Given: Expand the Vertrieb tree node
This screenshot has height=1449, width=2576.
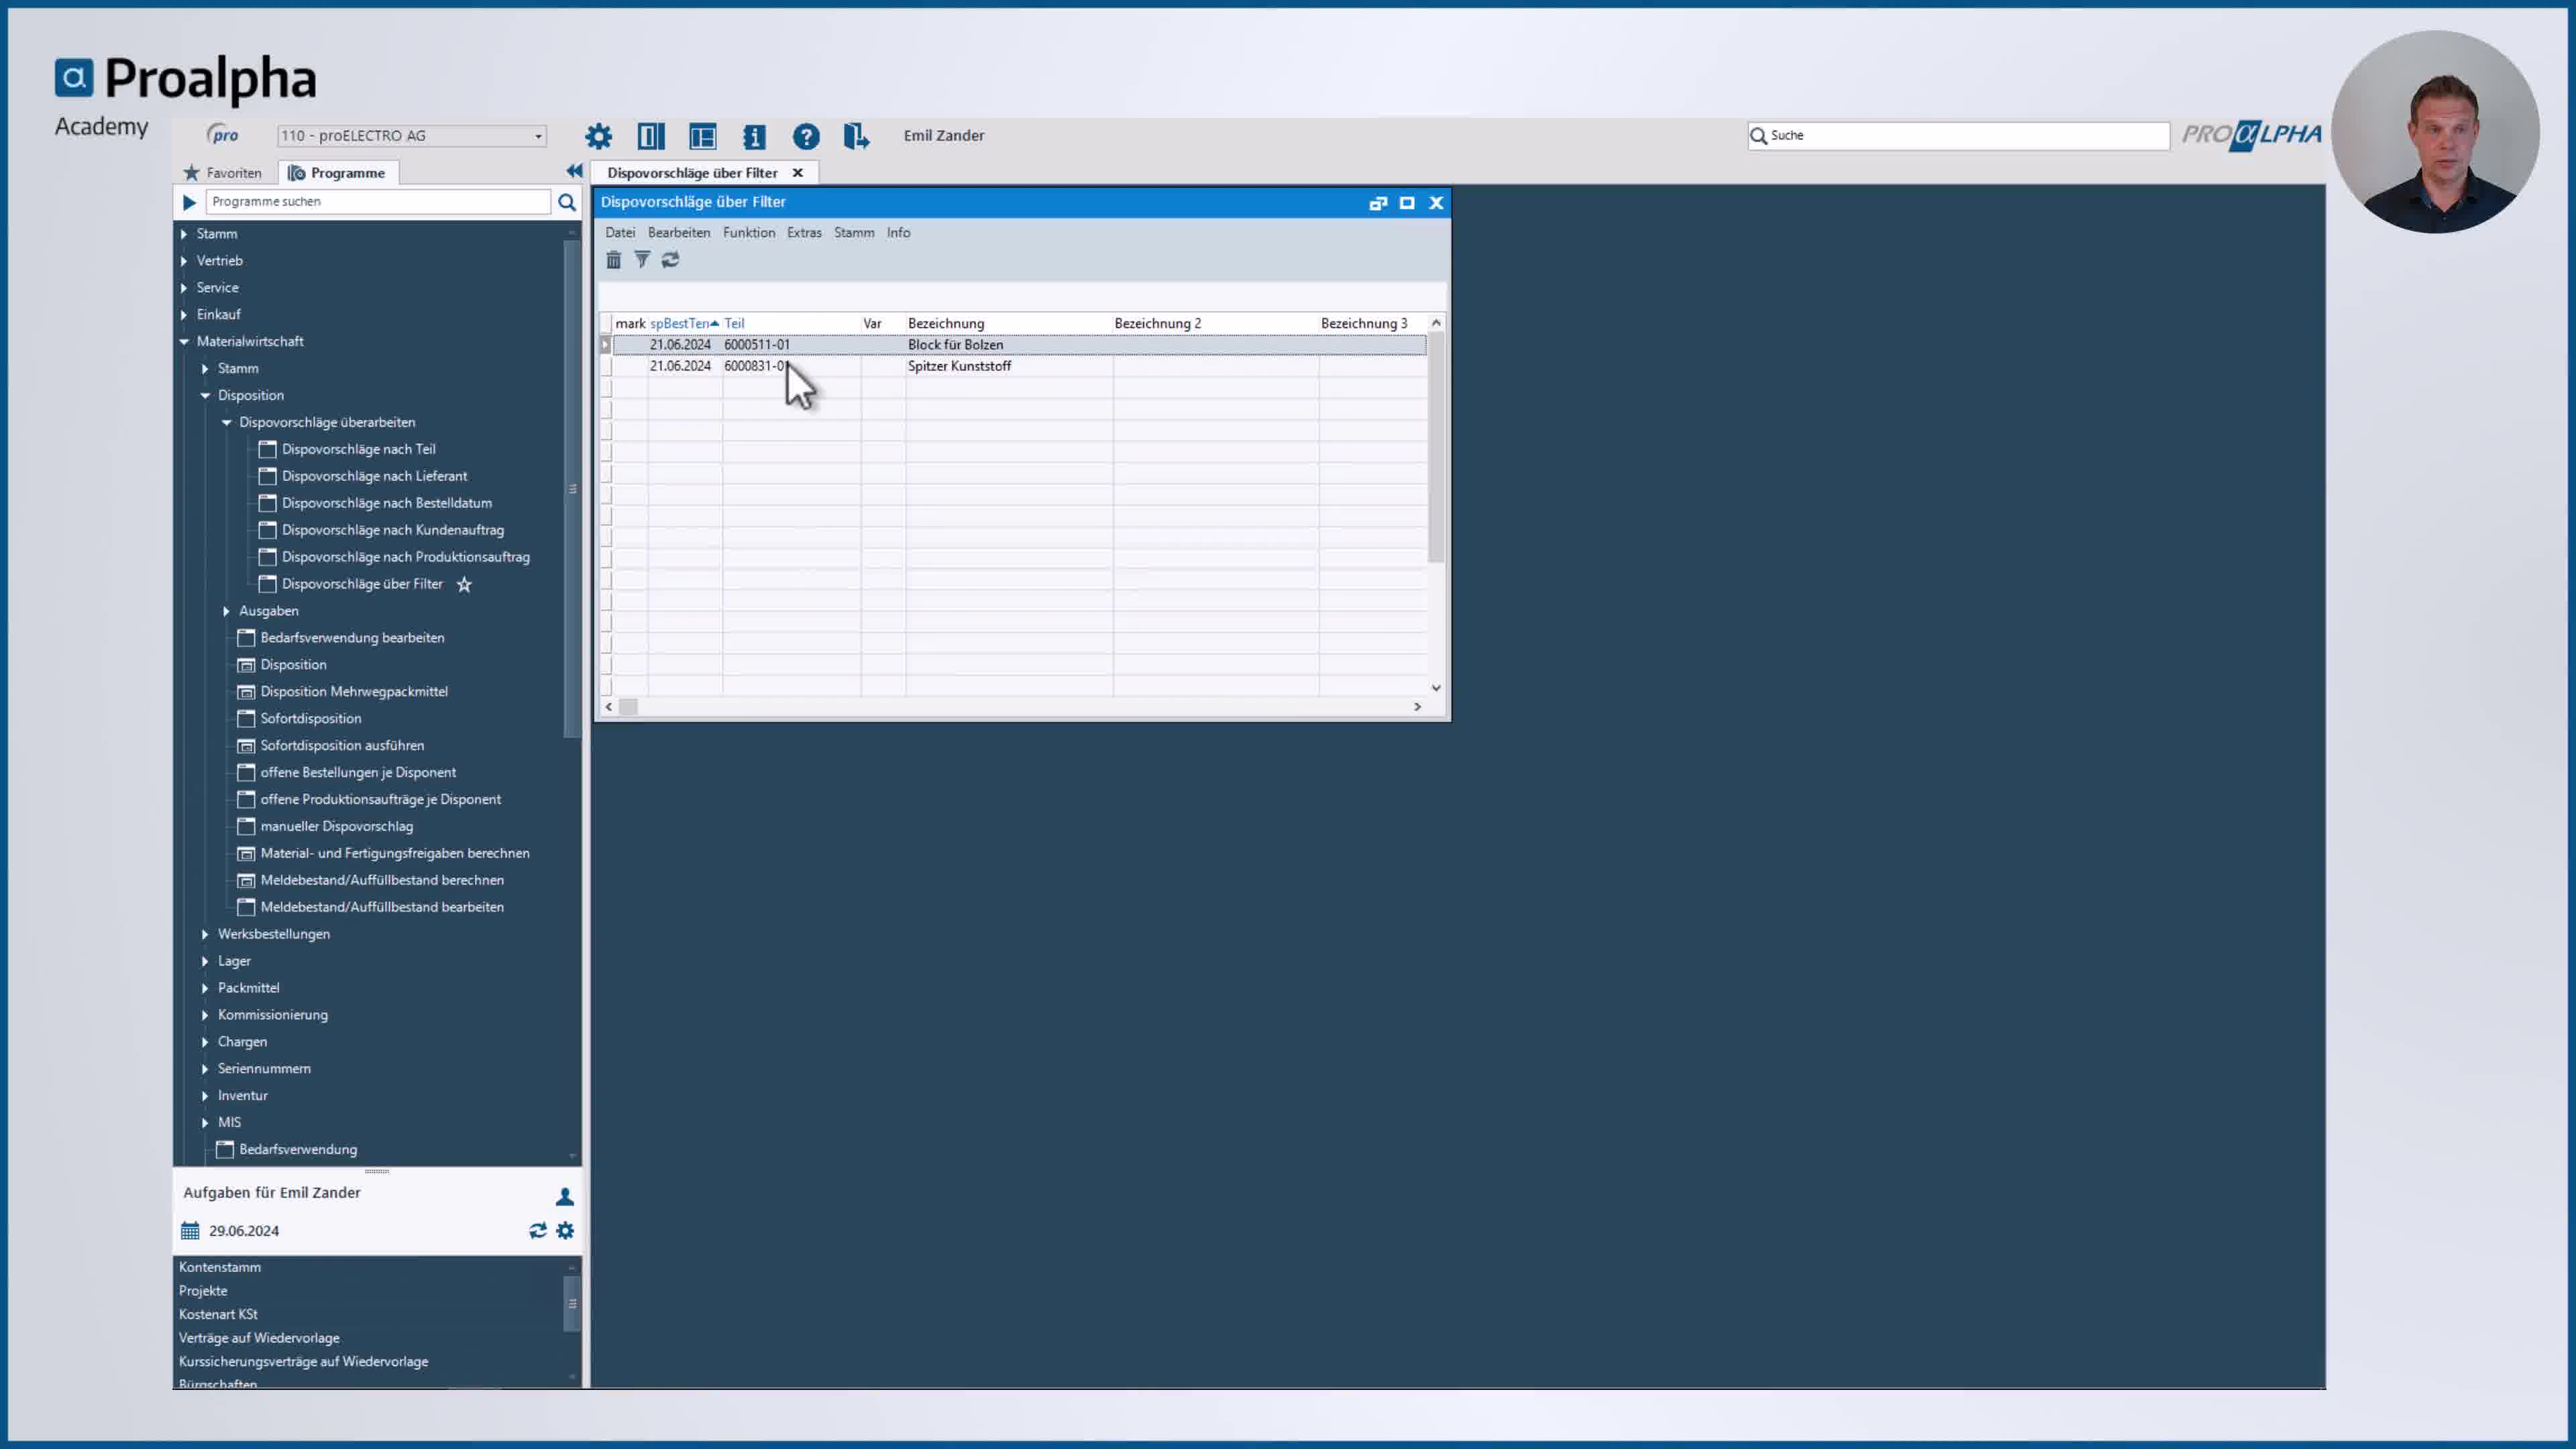Looking at the screenshot, I should pyautogui.click(x=184, y=261).
